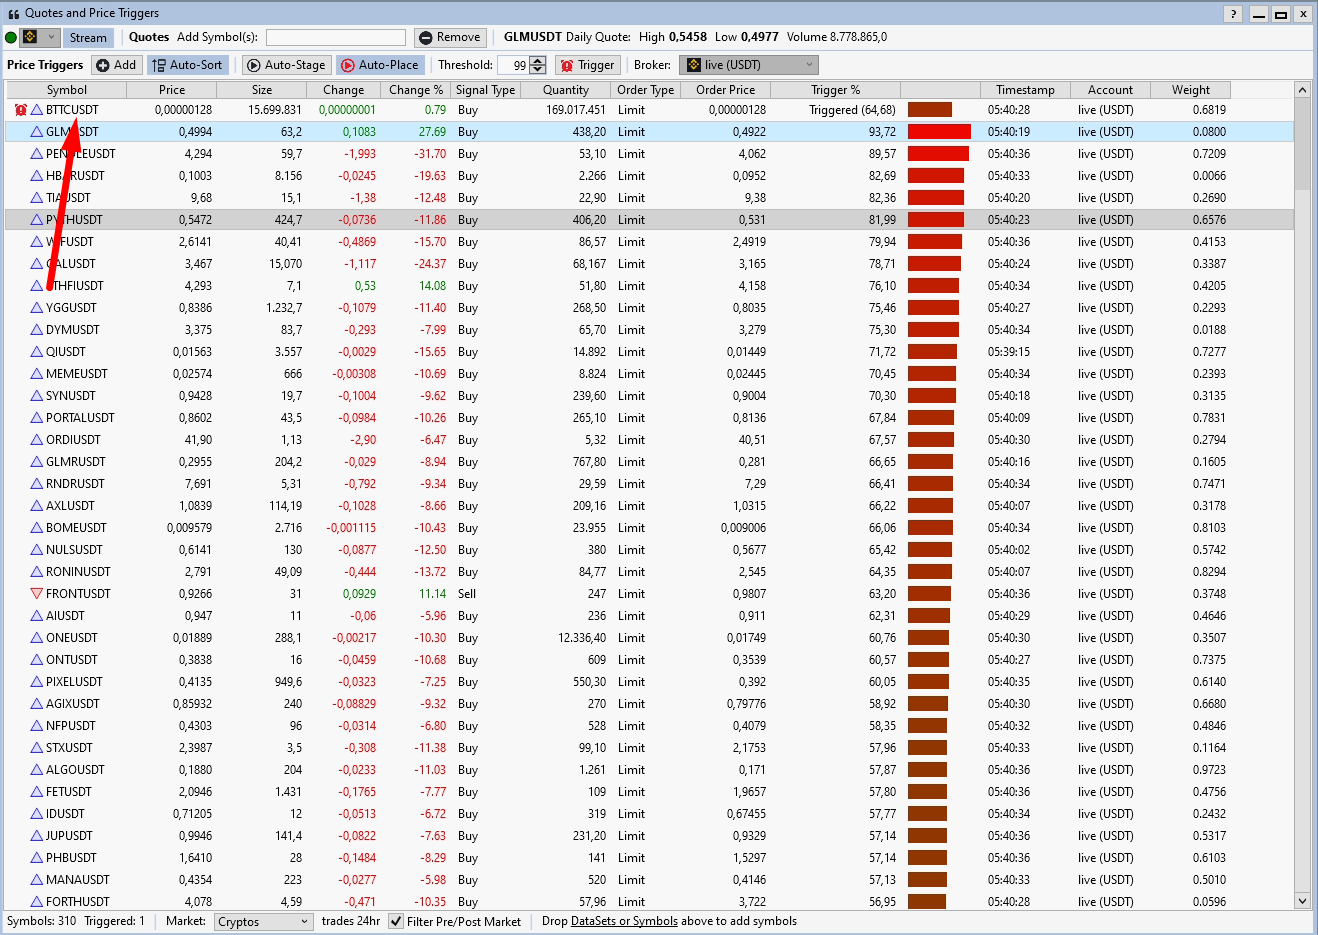
Task: Click the buy triangle icon for PIXELUSDT
Action: 37,682
